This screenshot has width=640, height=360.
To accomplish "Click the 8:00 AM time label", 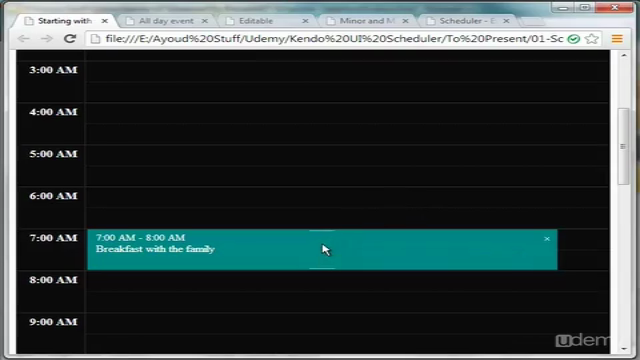I will (53, 280).
